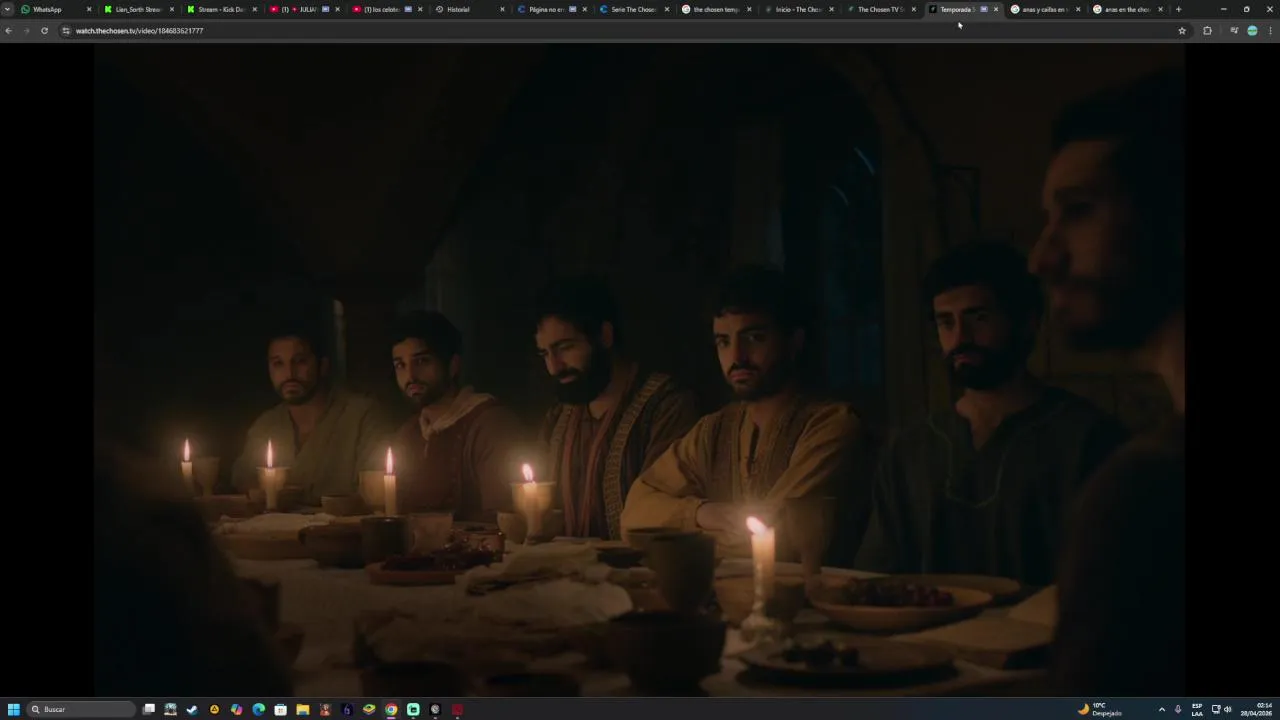Open the Extensions puzzle icon
The image size is (1280, 720).
(x=1207, y=31)
